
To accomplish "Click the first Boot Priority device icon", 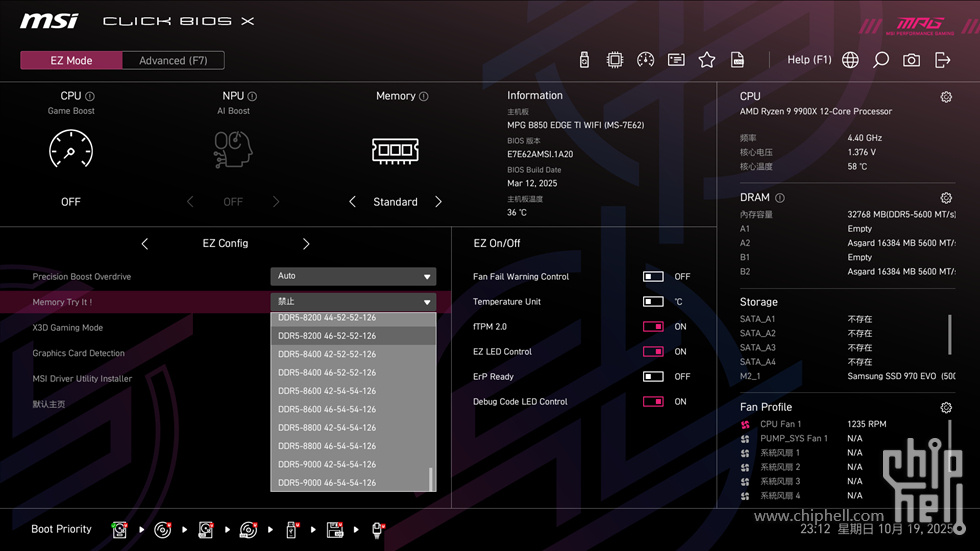I will [120, 529].
